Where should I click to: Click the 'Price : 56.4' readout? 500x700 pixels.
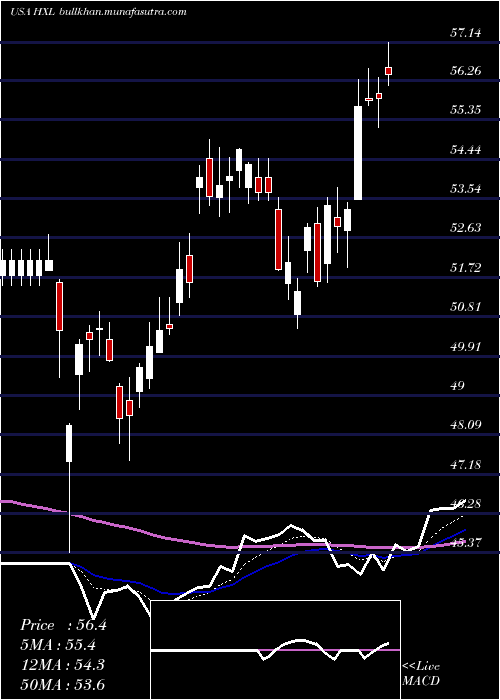pyautogui.click(x=63, y=625)
